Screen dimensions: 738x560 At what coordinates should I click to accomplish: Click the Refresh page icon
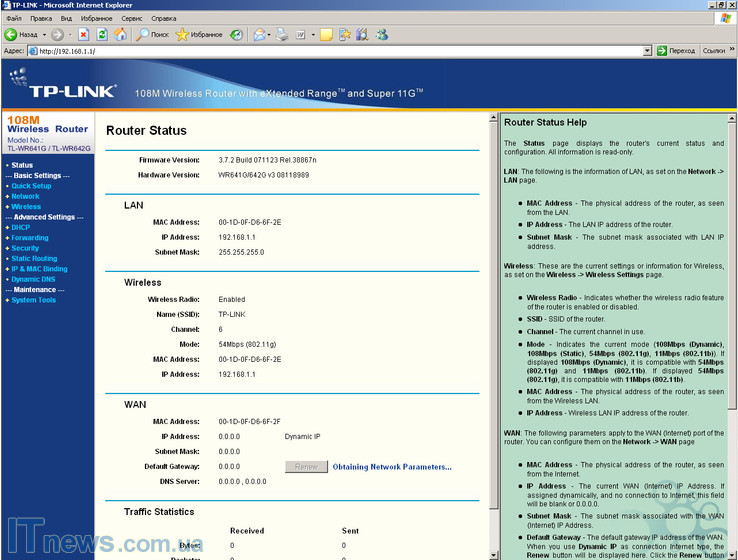point(102,34)
